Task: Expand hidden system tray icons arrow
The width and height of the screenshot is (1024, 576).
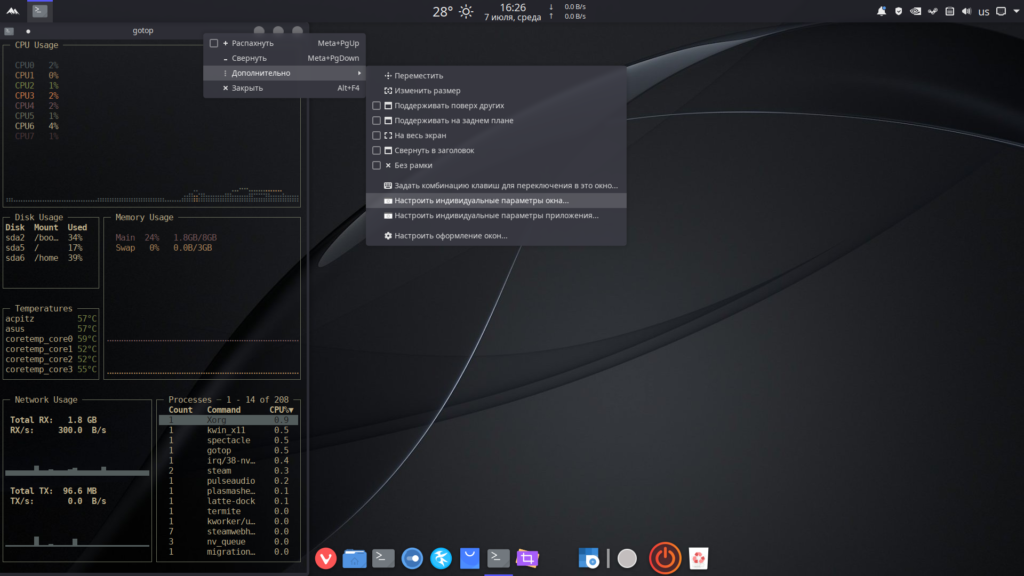Action: click(1016, 11)
